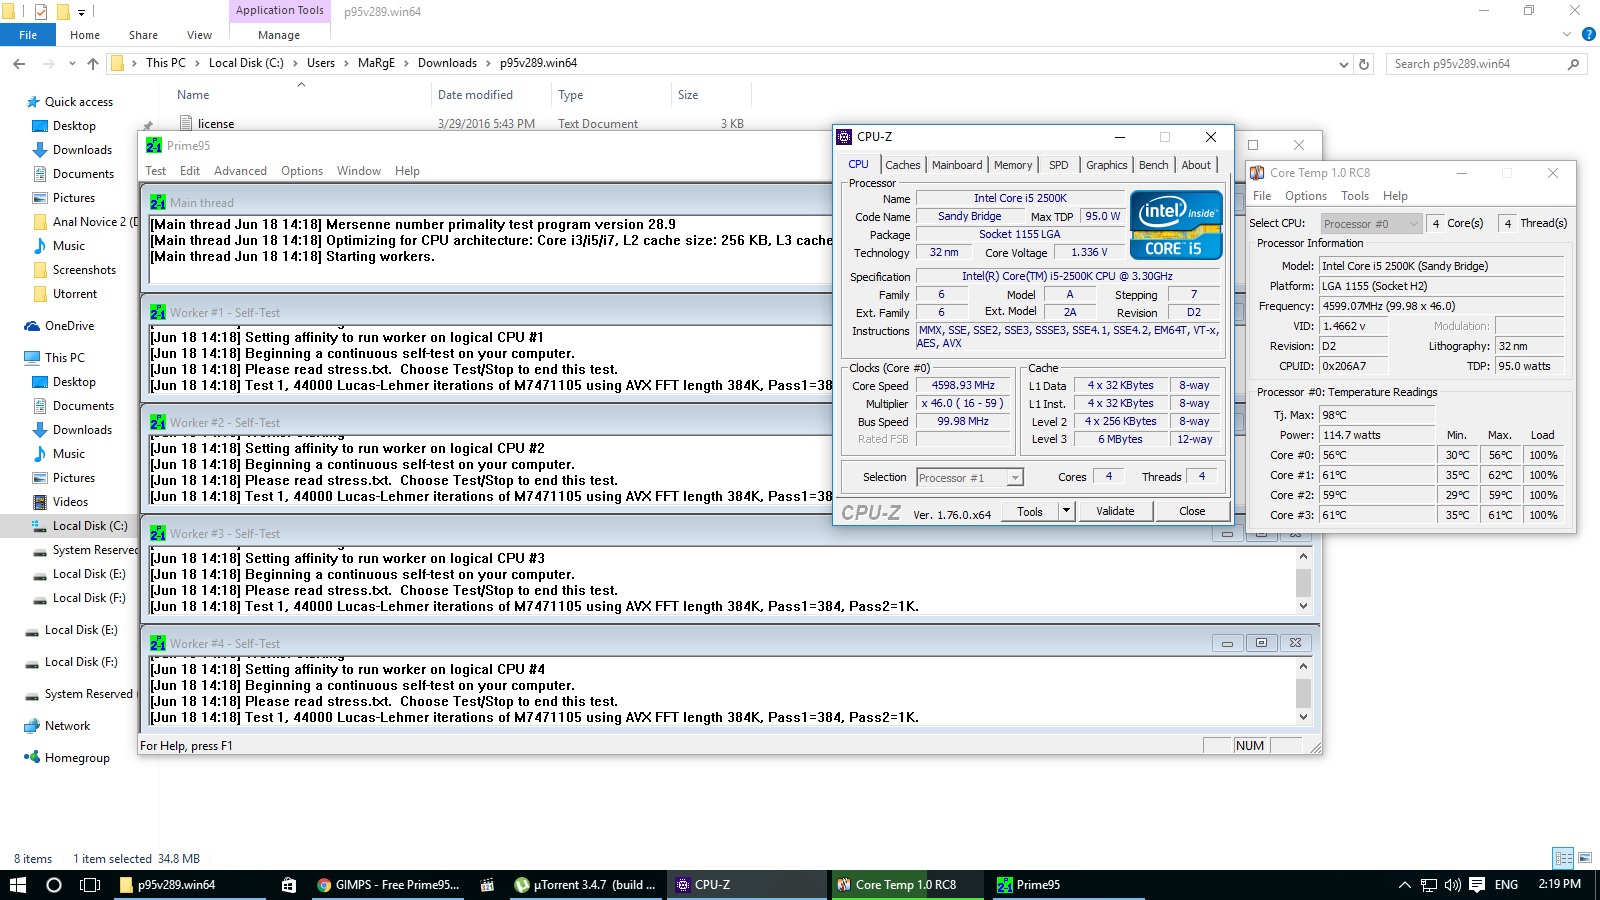Viewport: 1600px width, 900px height.
Task: Open Task View on the taskbar
Action: pos(90,885)
